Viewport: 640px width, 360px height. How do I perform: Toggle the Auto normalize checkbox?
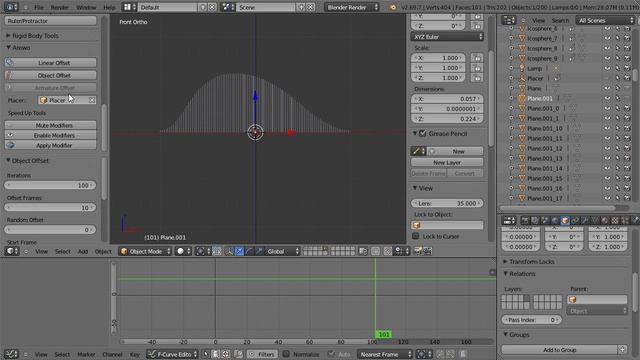tap(331, 354)
